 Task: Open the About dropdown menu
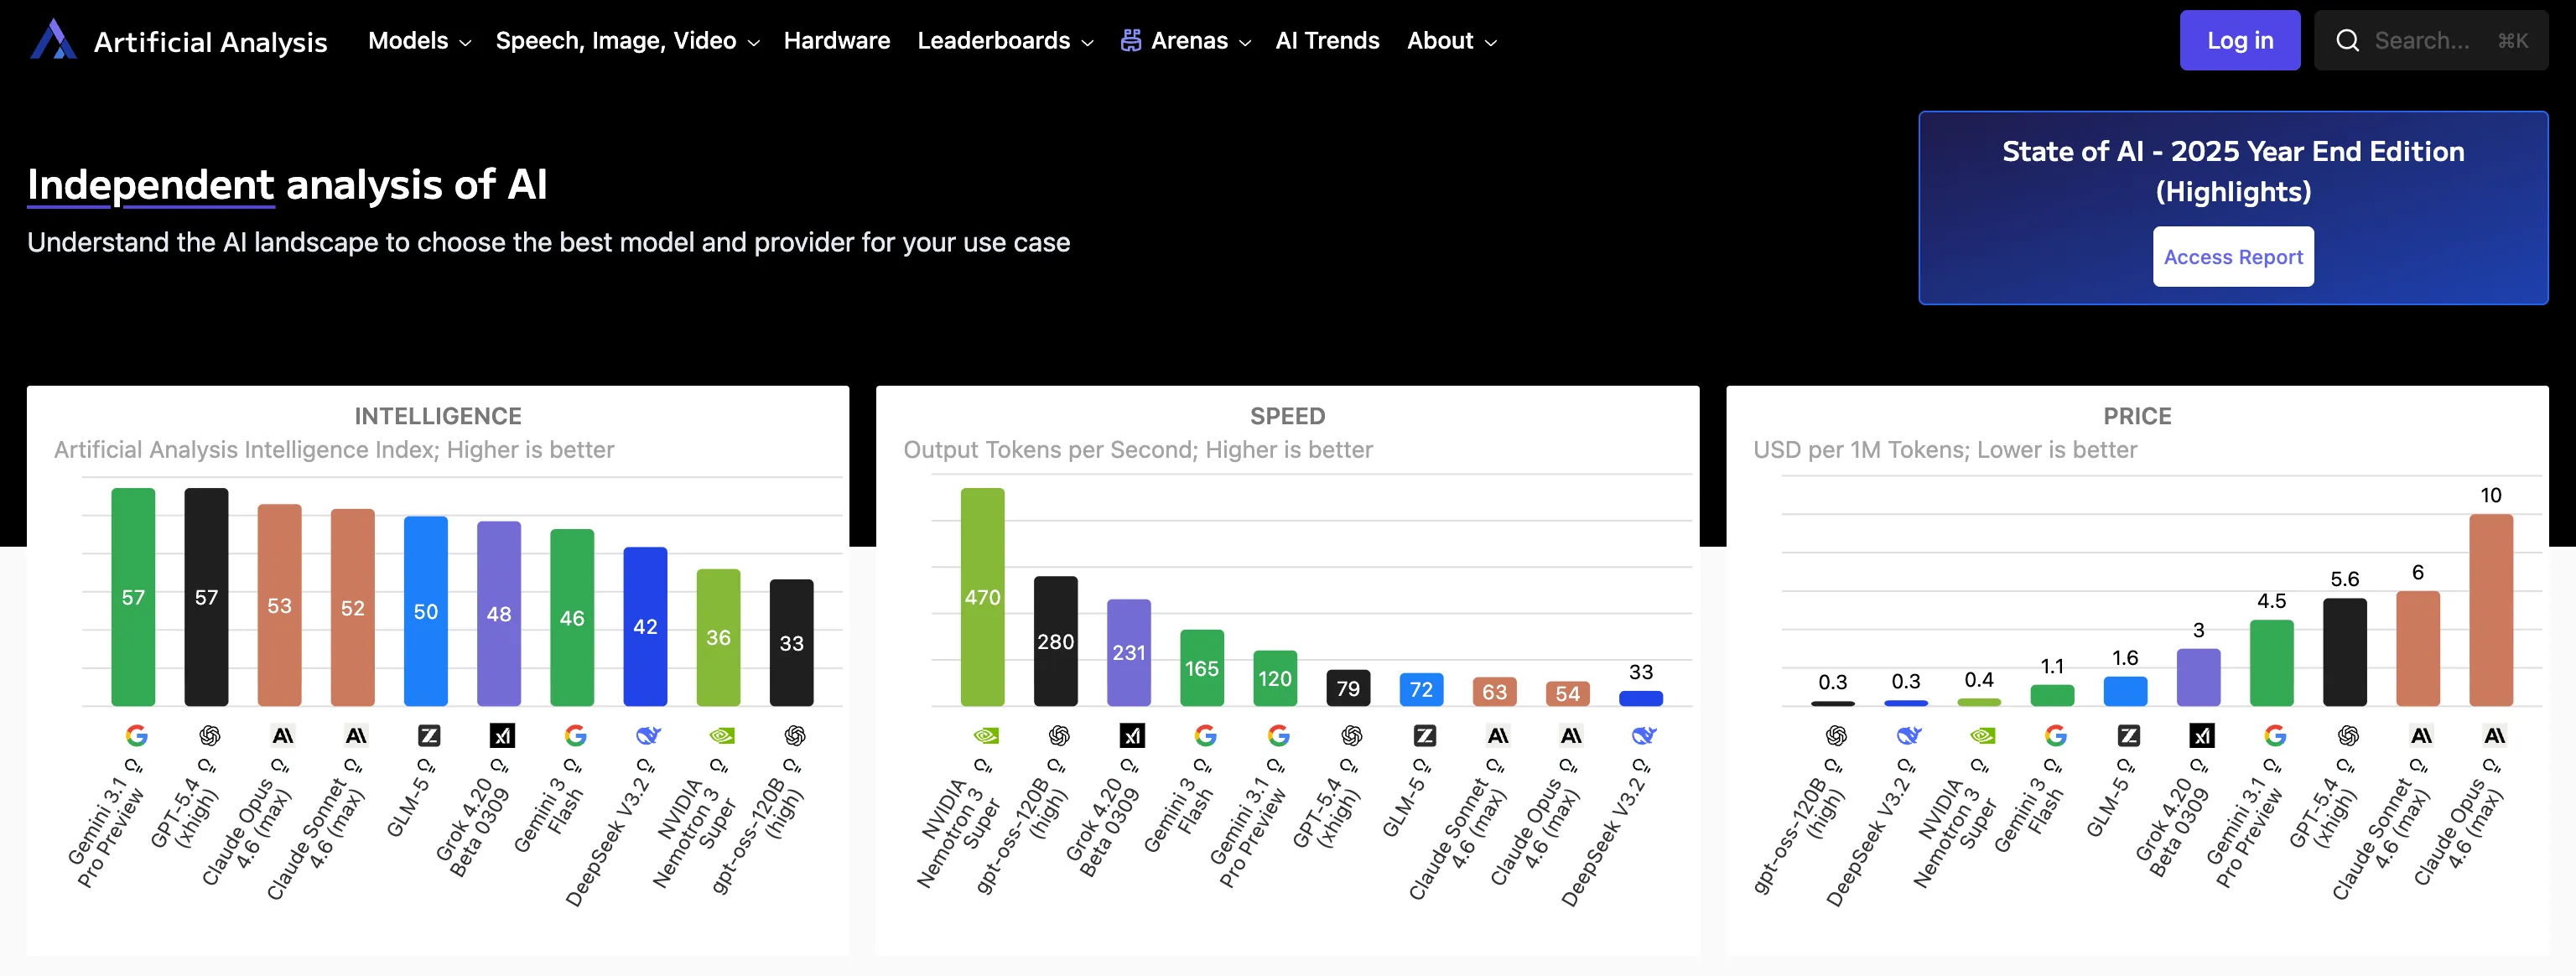tap(1451, 41)
